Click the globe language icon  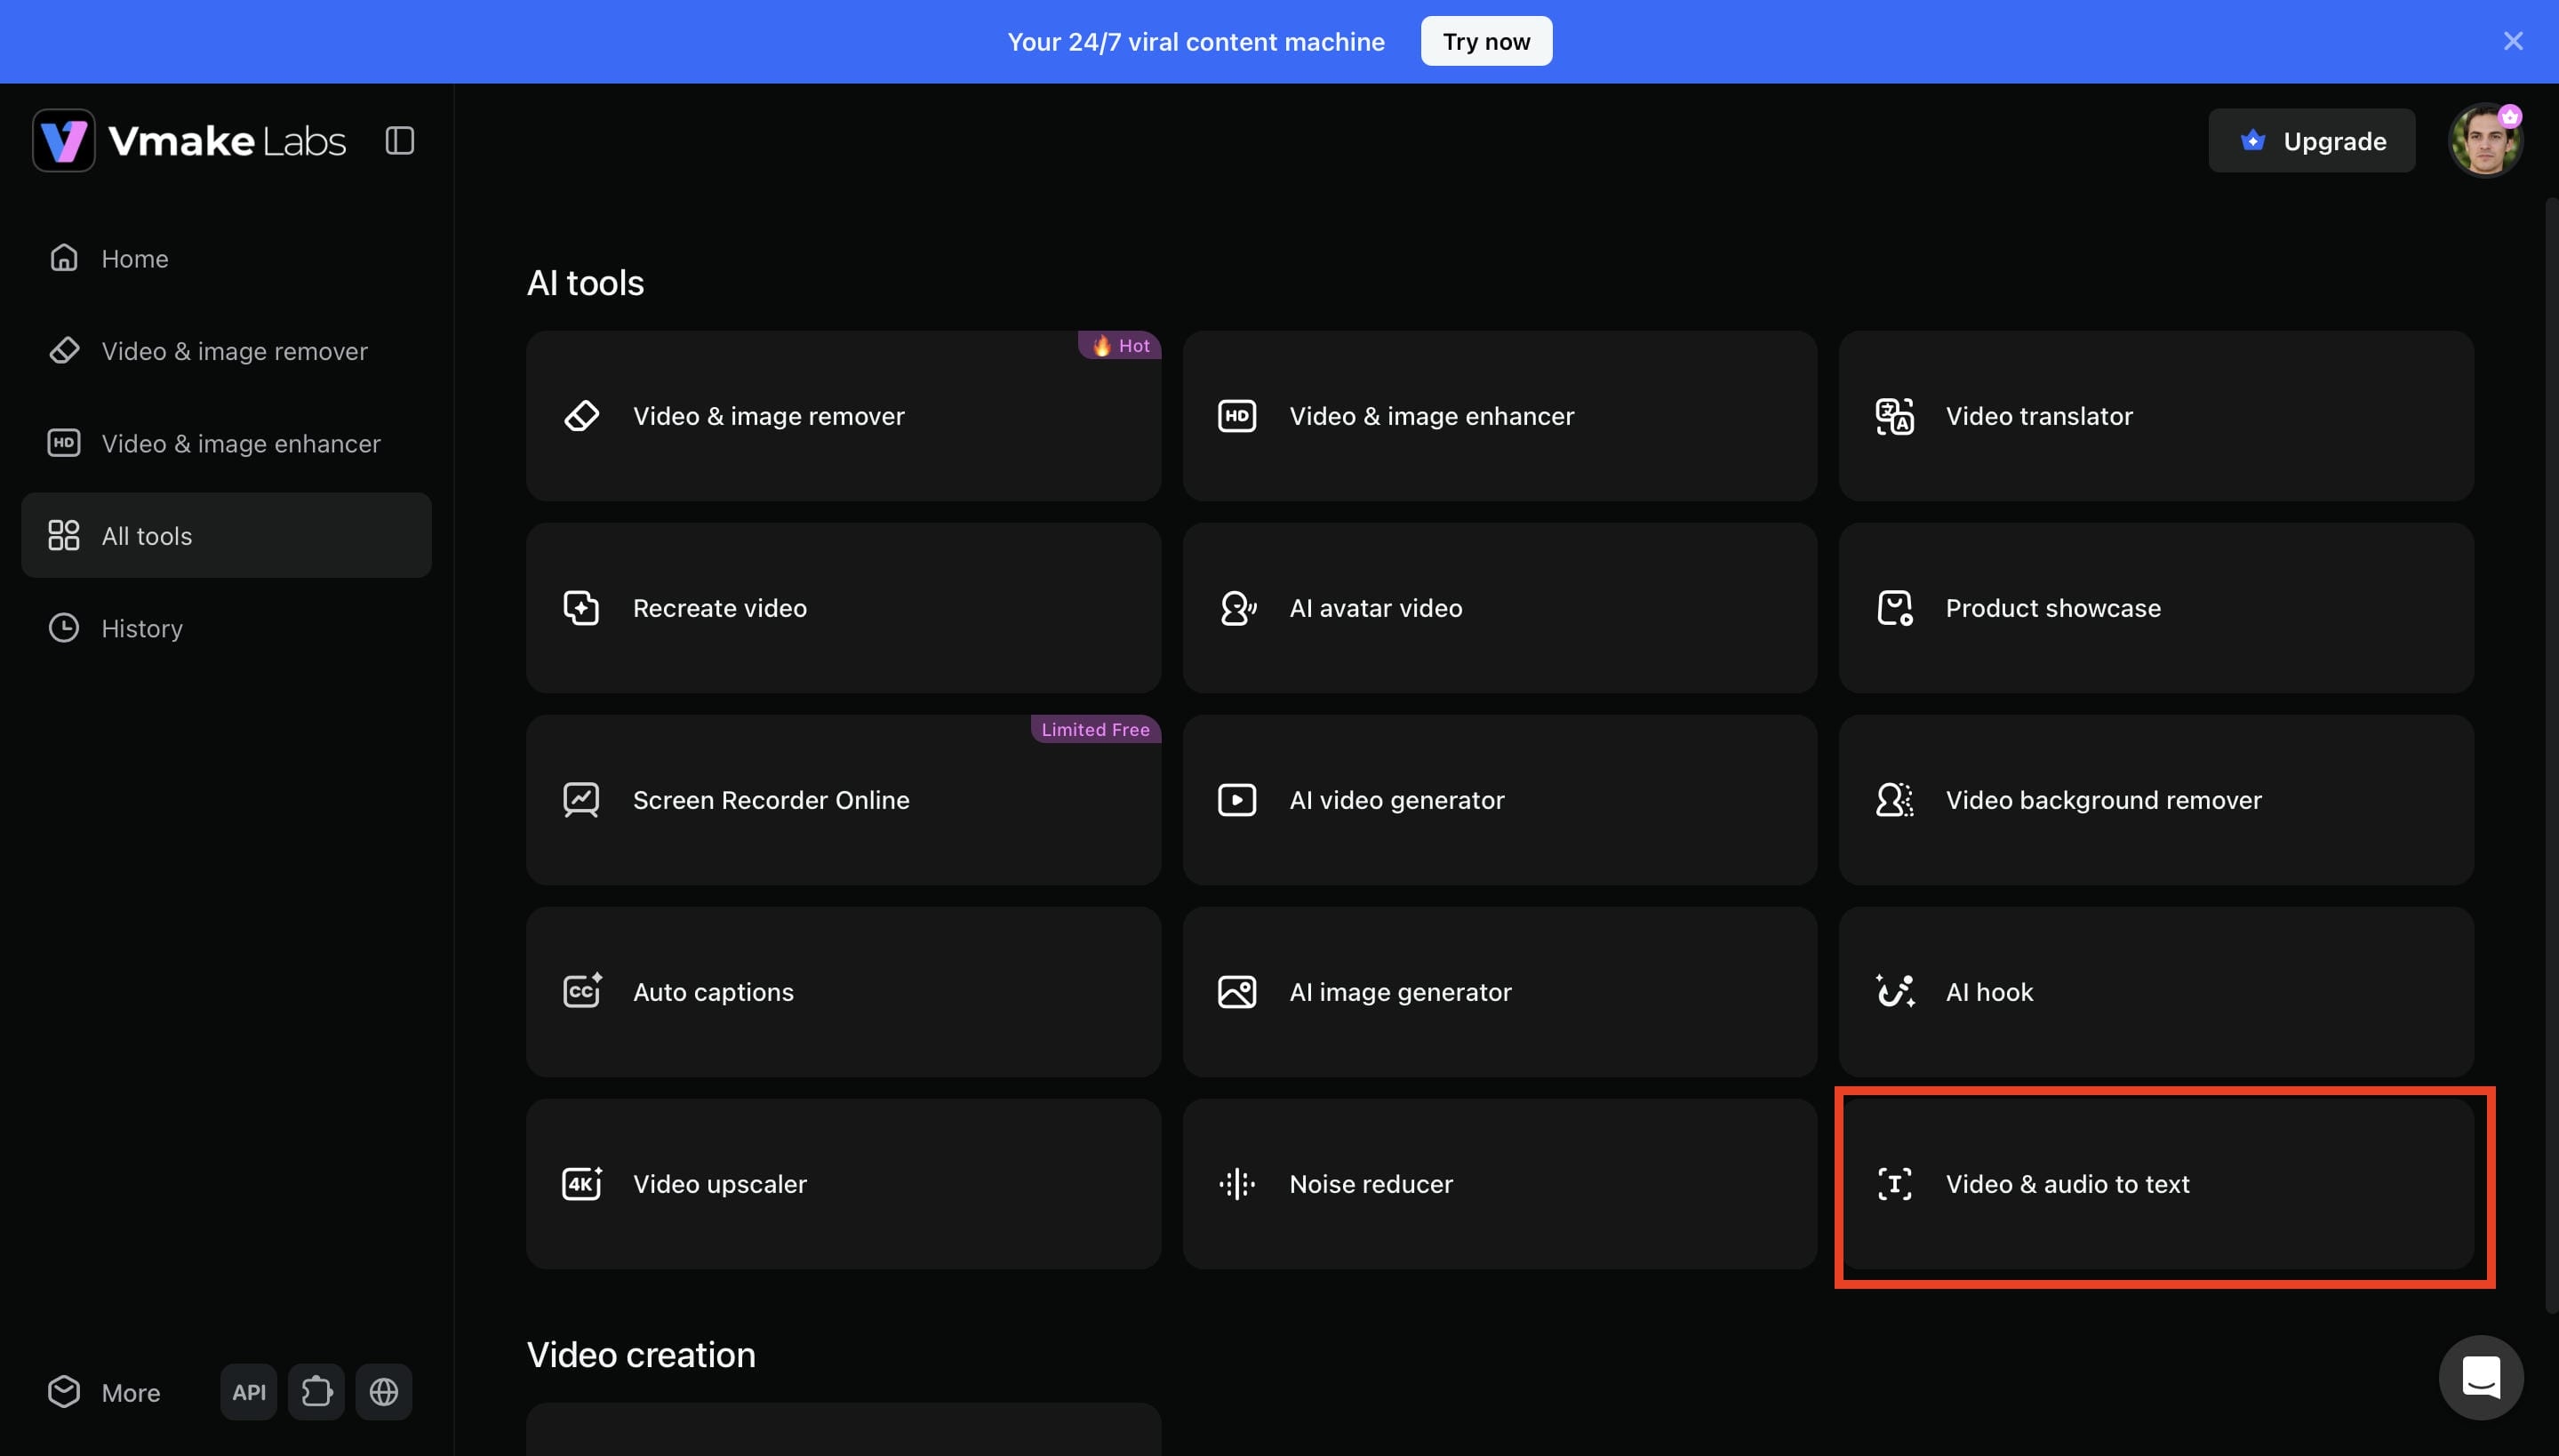384,1392
